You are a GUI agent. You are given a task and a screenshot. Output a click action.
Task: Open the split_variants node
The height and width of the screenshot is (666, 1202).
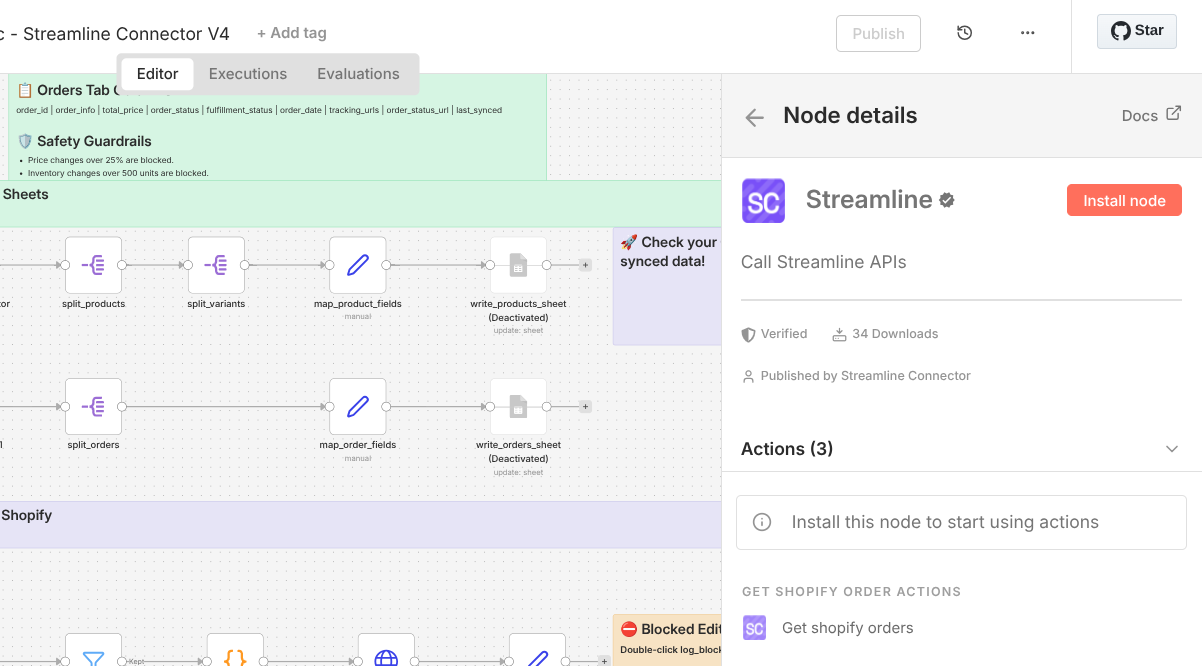pyautogui.click(x=215, y=265)
